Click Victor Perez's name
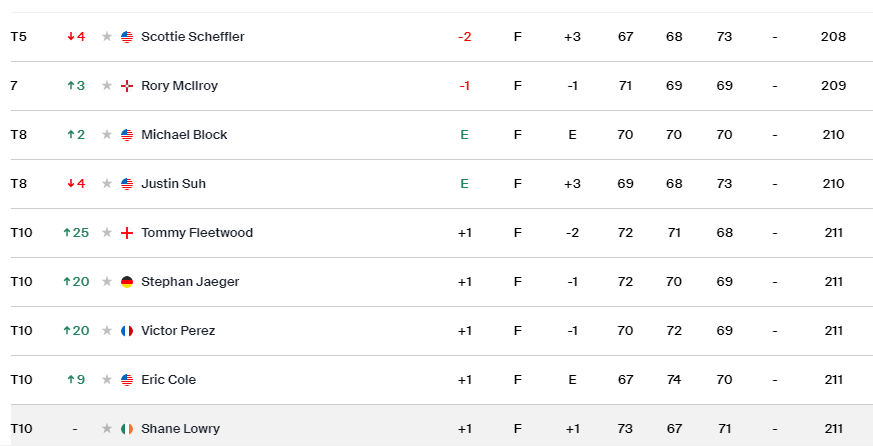This screenshot has width=873, height=446. point(178,331)
